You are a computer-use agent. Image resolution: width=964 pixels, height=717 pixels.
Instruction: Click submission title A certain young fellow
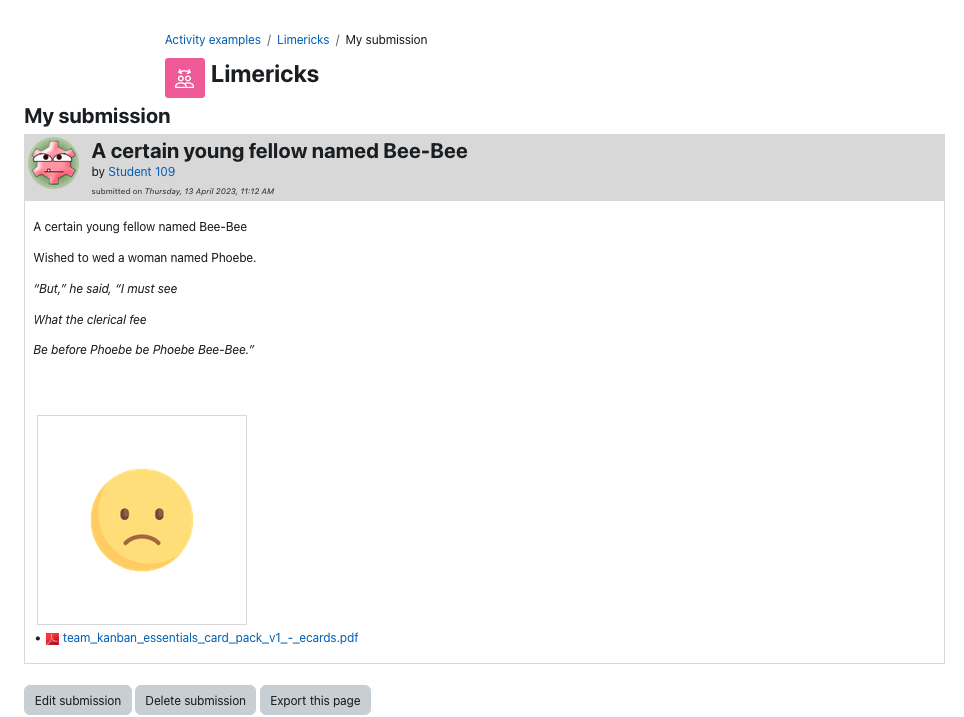click(280, 151)
